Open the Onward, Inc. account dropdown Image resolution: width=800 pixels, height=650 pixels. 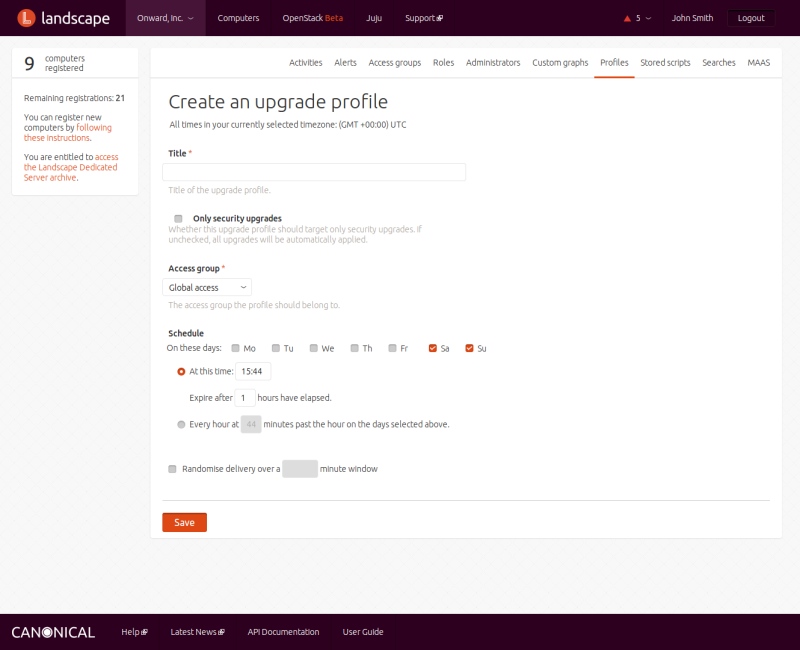coord(165,18)
